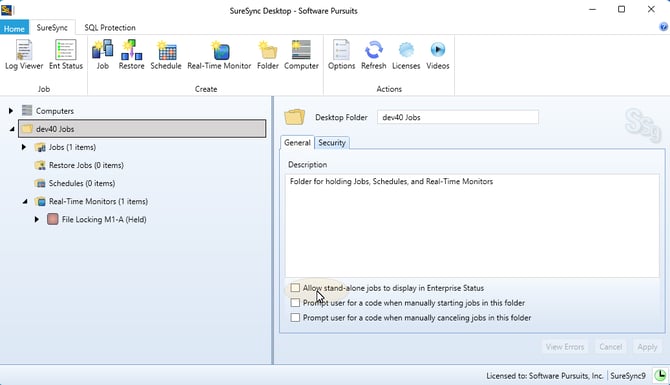Open Ent Status view
This screenshot has width=670, height=385.
[x=66, y=55]
